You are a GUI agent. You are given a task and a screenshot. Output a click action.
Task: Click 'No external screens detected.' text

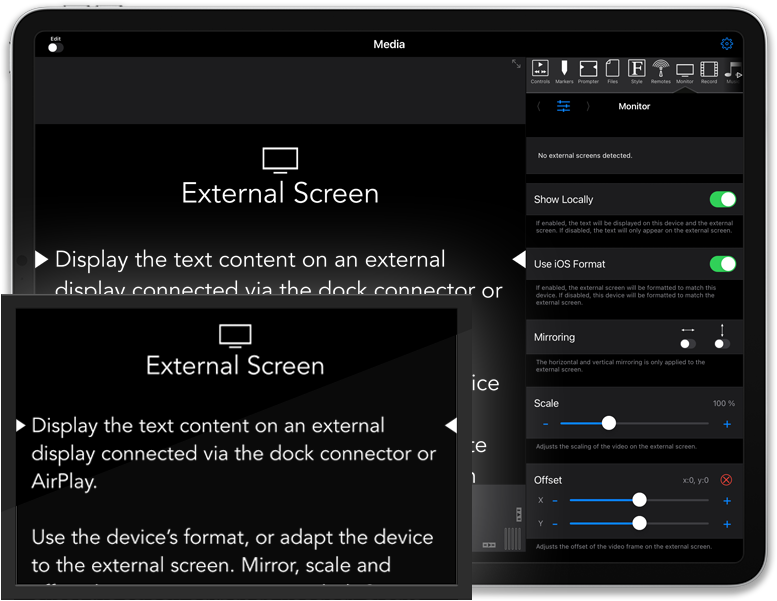585,156
